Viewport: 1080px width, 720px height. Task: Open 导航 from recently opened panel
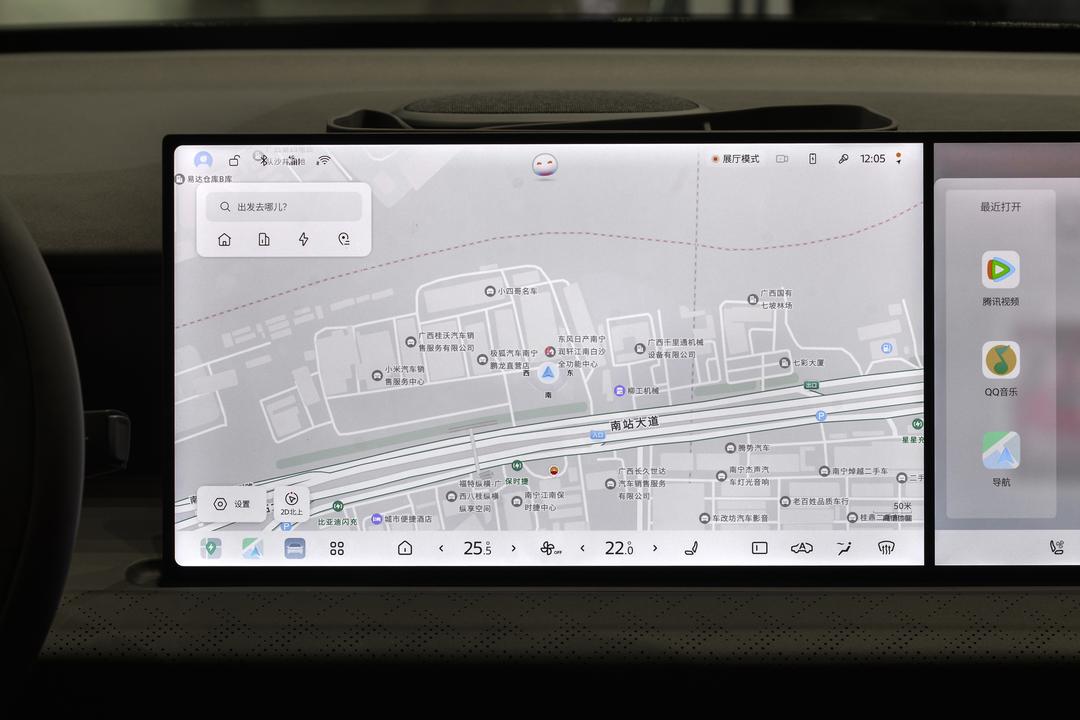[1001, 459]
